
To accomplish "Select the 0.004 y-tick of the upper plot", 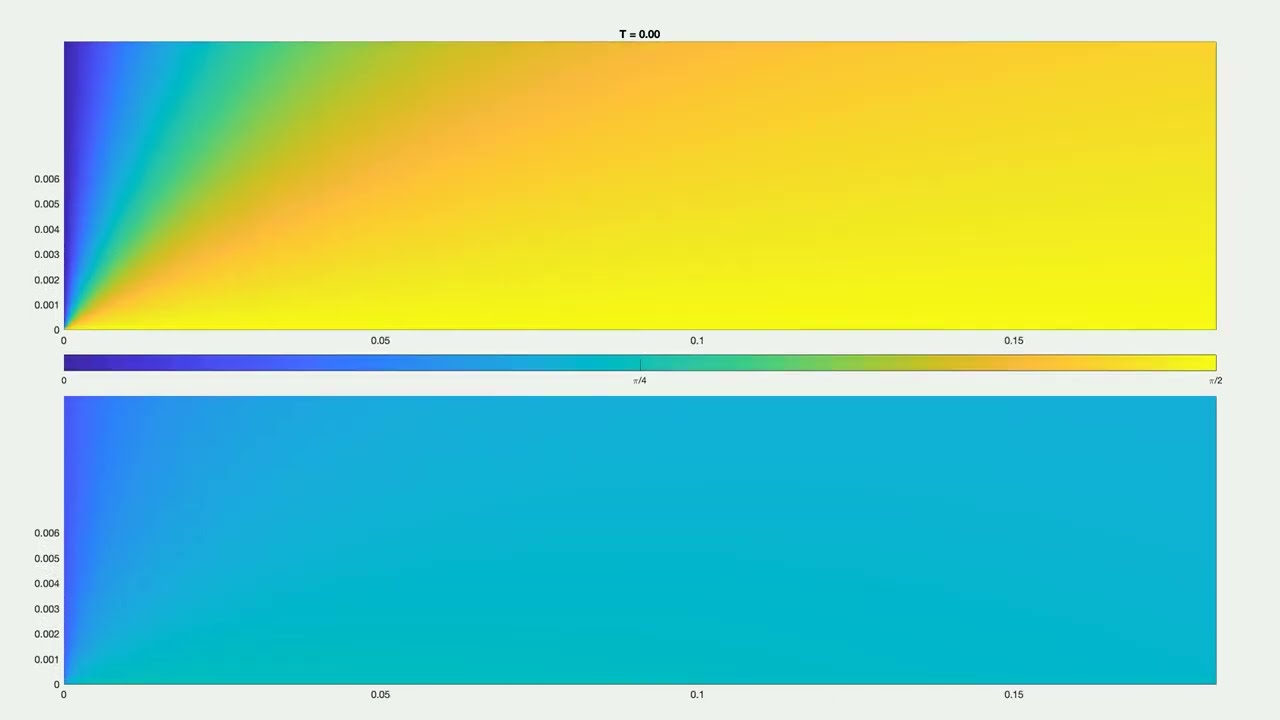I will click(x=47, y=229).
